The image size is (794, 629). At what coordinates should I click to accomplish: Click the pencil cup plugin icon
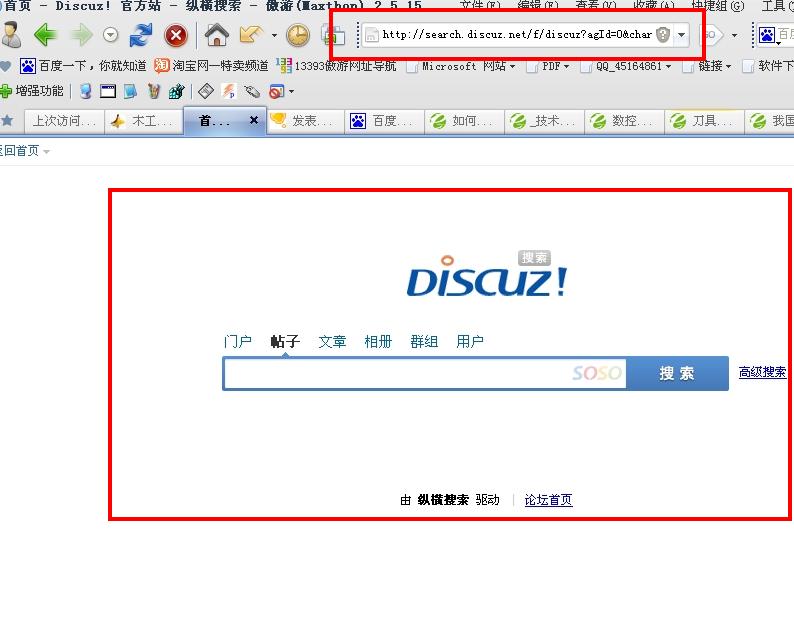[153, 91]
